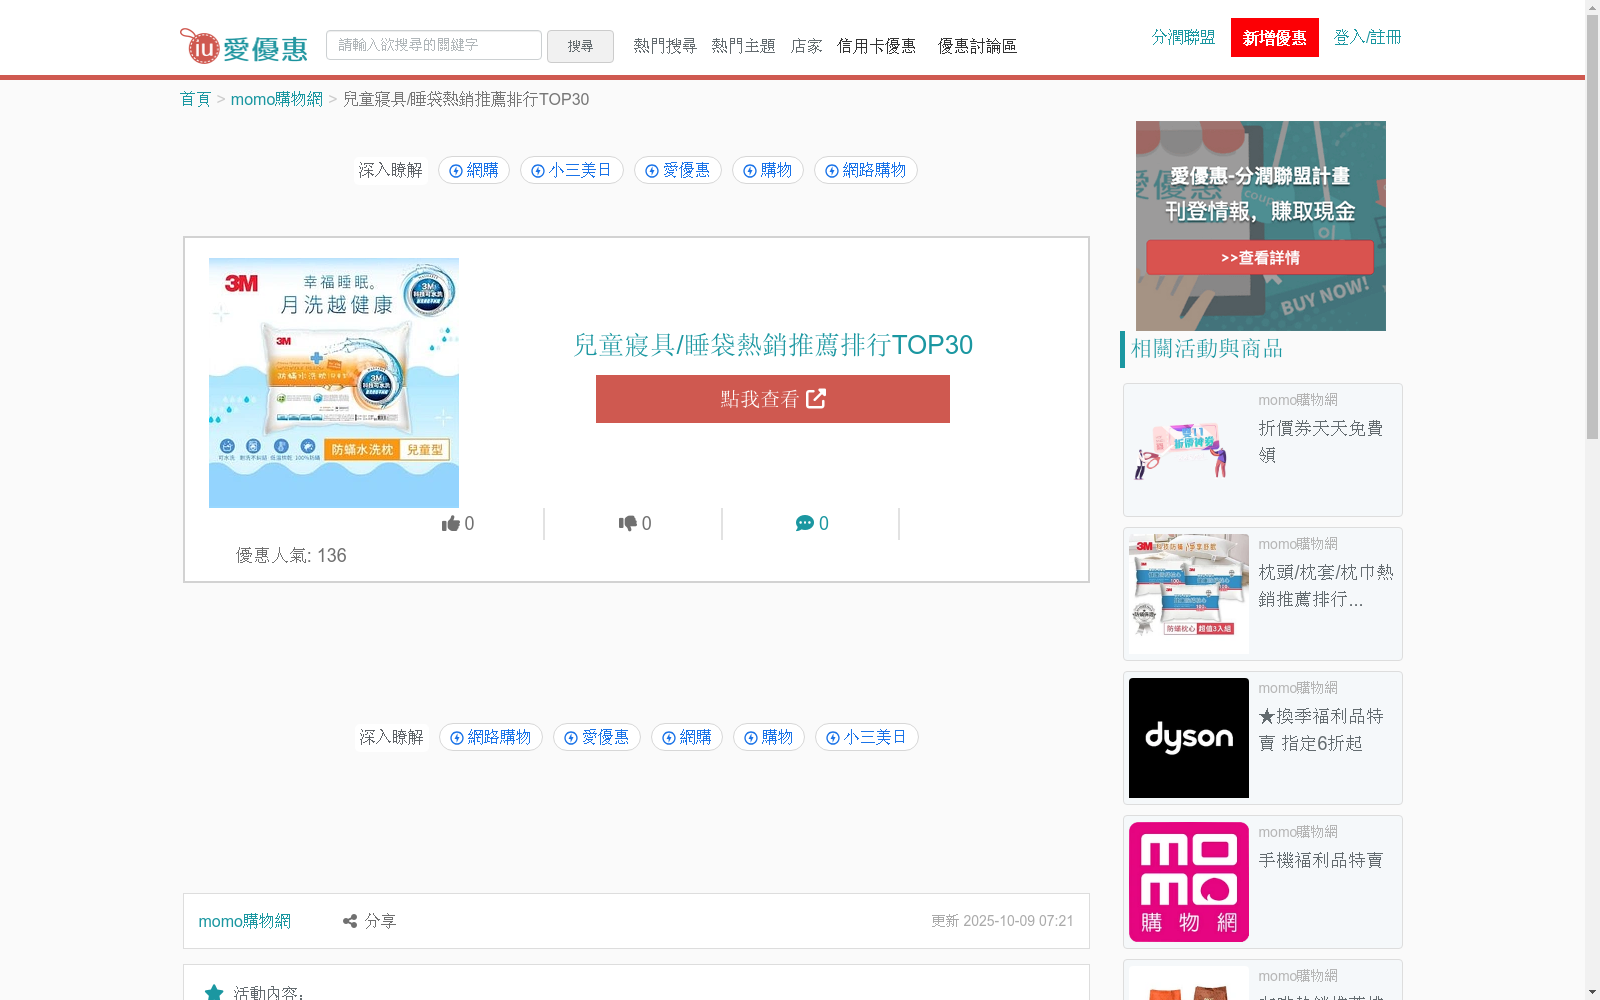The width and height of the screenshot is (1600, 1000).
Task: Click the 分享 share icon
Action: 350,921
